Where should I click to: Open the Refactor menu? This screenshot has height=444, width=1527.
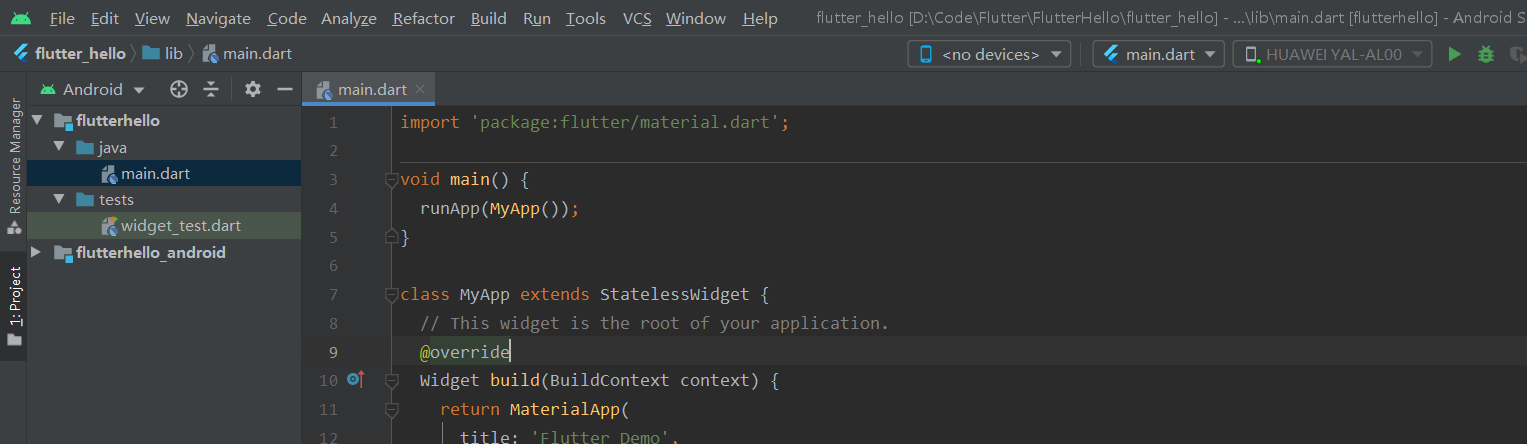(x=424, y=18)
